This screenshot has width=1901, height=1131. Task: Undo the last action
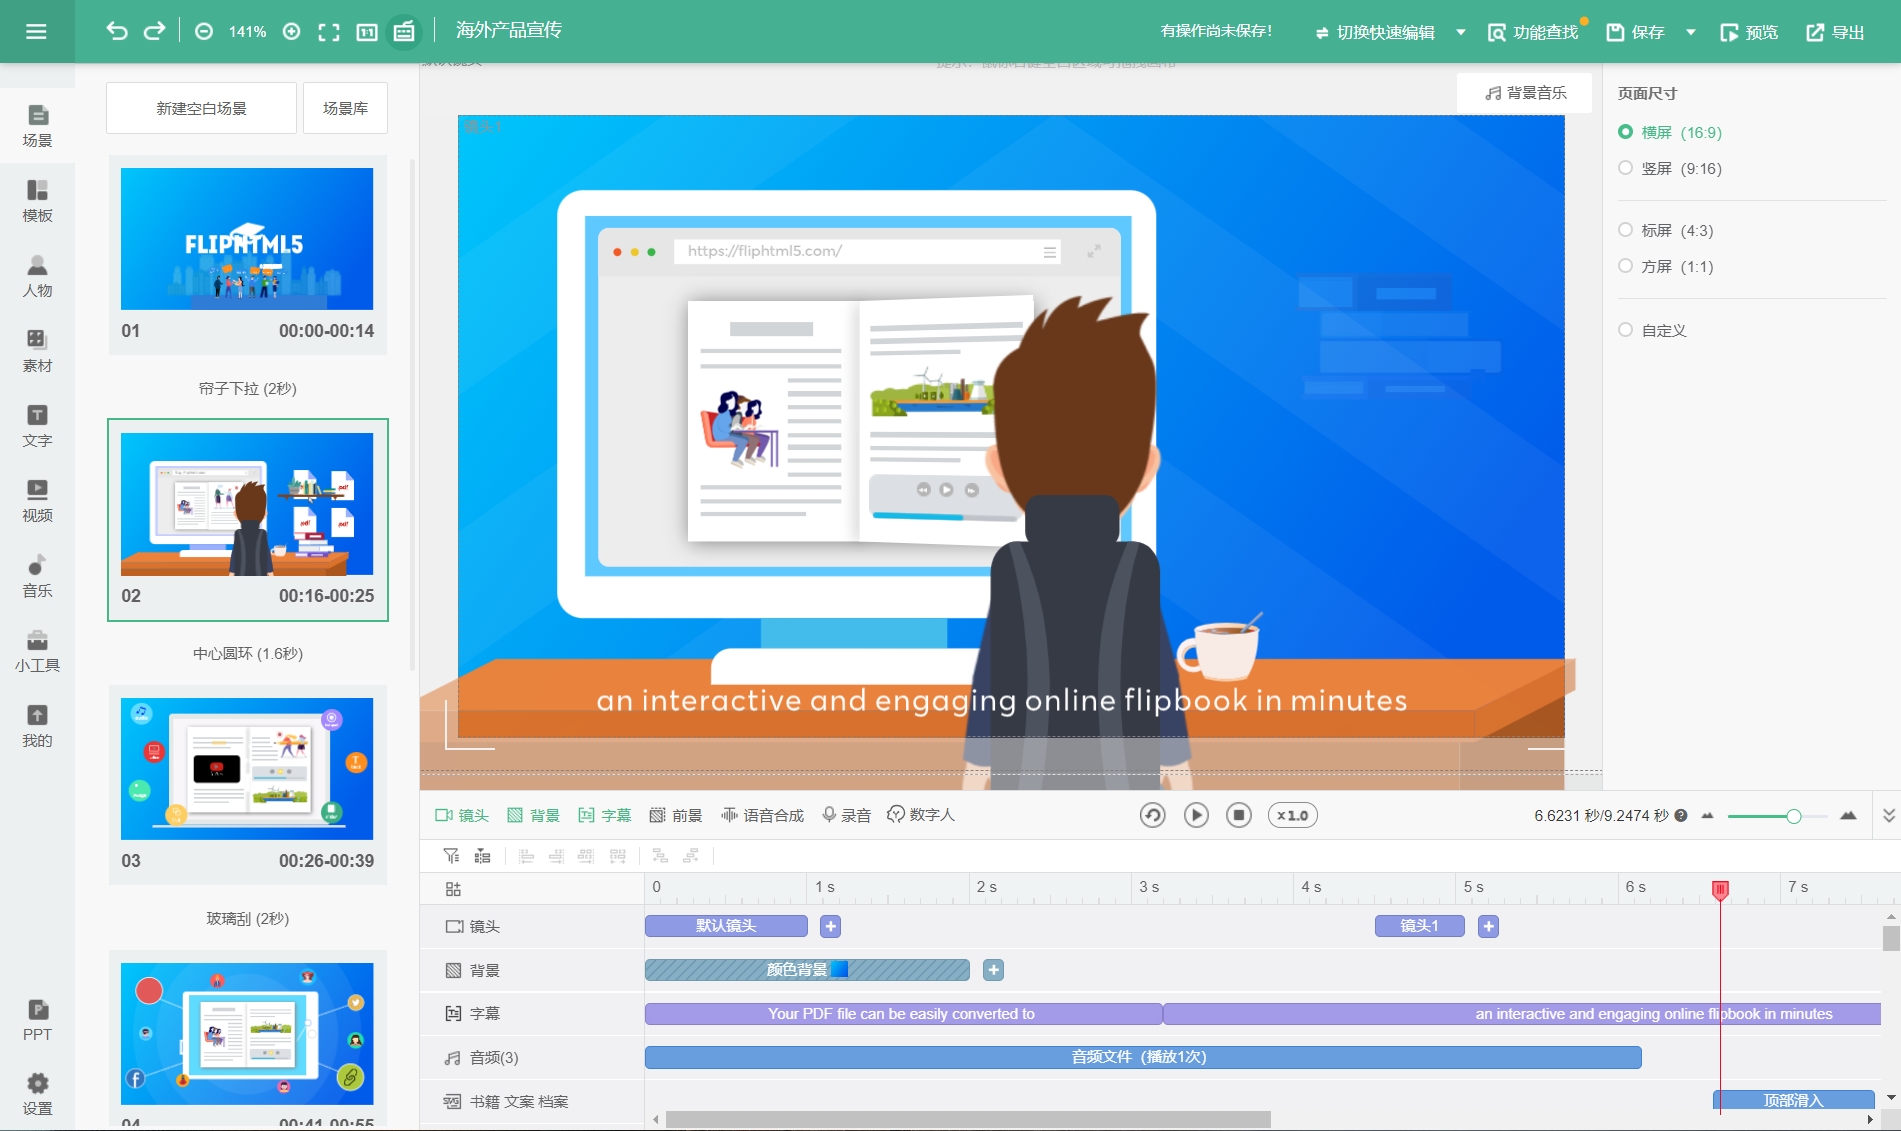[117, 31]
